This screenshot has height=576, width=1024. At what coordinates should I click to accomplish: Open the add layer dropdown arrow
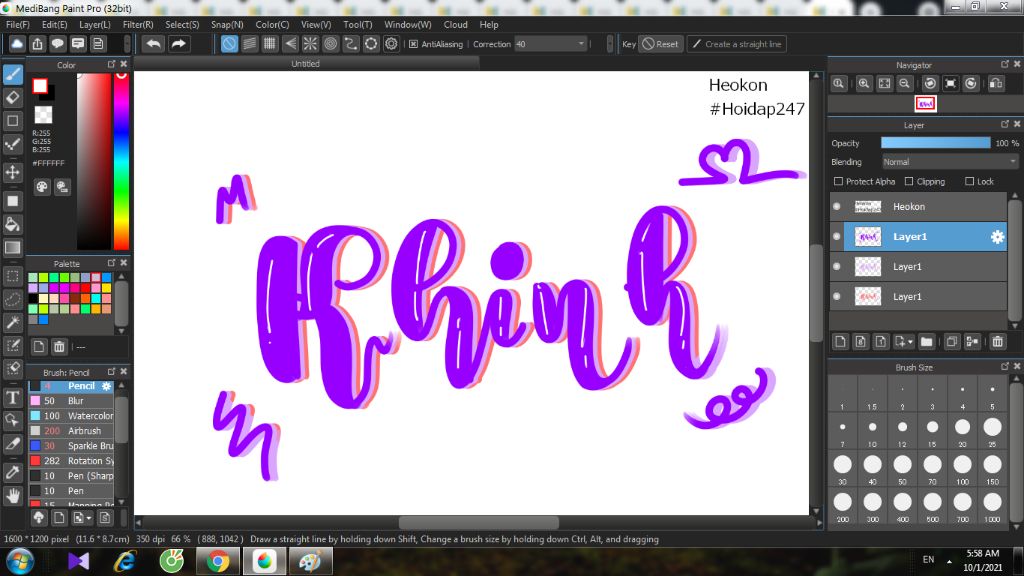click(x=910, y=342)
